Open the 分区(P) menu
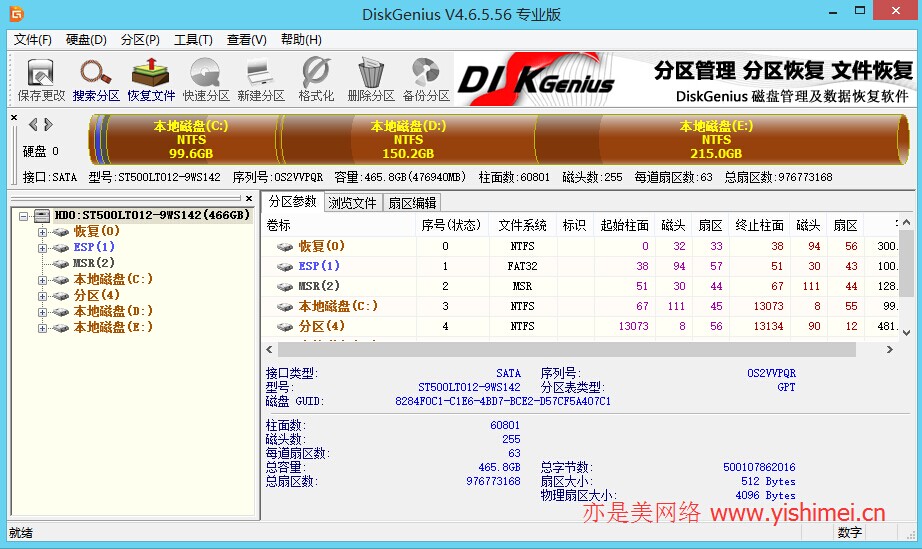922x549 pixels. (x=140, y=39)
